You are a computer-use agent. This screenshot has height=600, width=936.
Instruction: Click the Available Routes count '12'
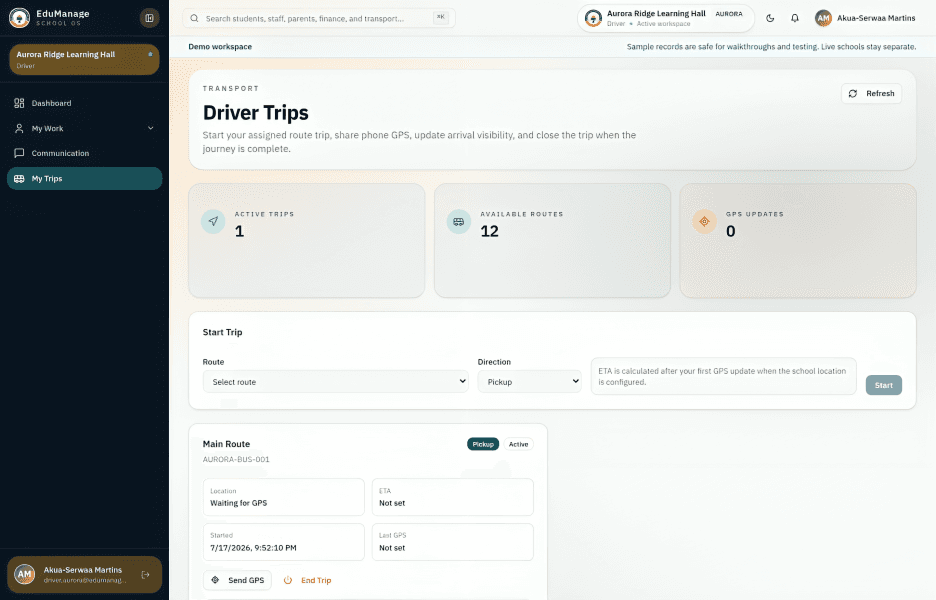pos(489,232)
